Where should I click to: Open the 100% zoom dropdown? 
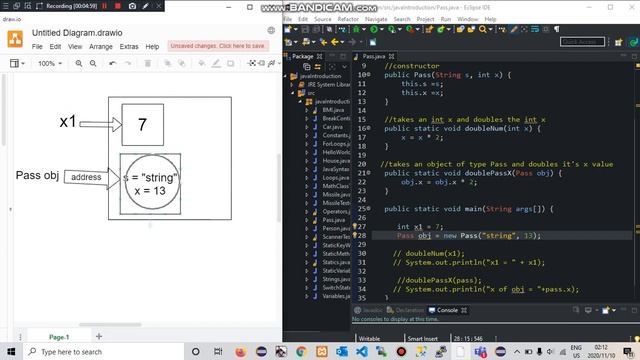(x=50, y=63)
